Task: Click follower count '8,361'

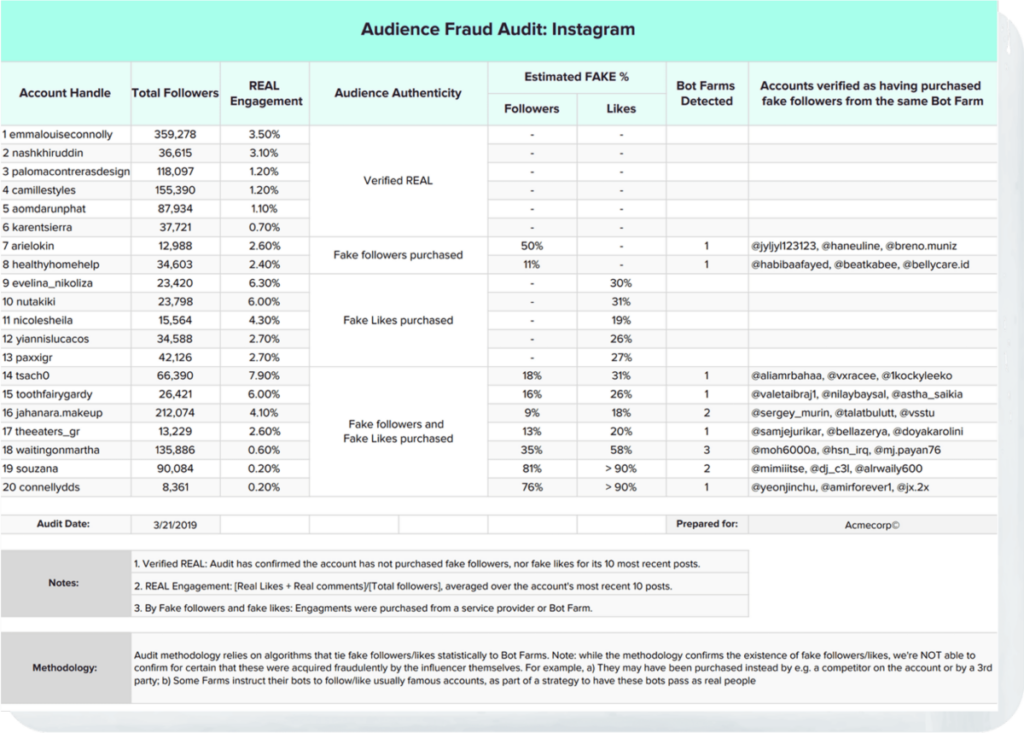Action: (x=175, y=487)
